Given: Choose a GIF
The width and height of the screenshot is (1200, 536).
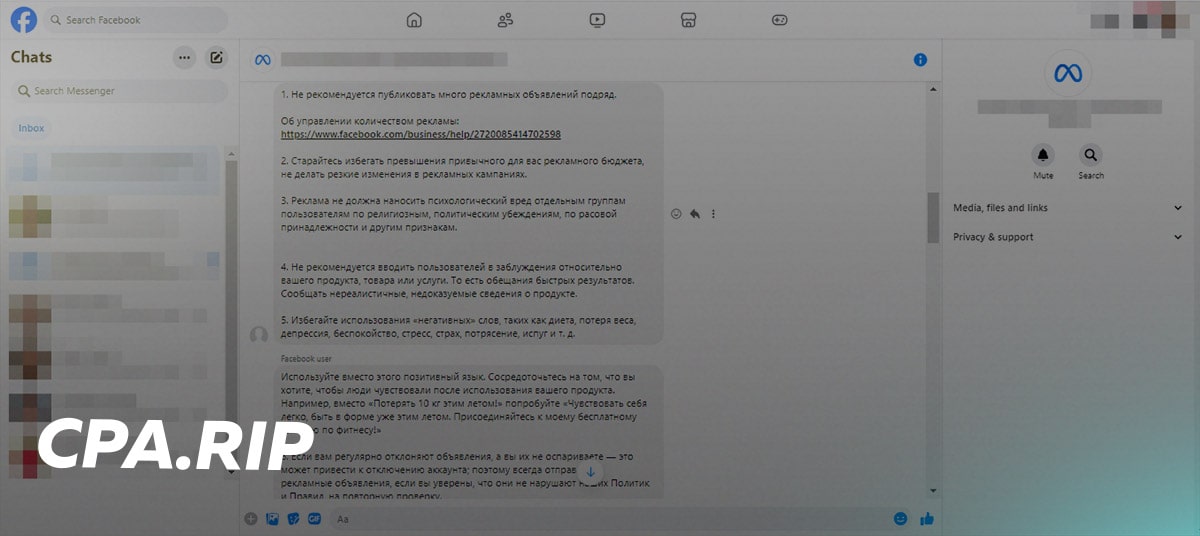Looking at the screenshot, I should (314, 519).
